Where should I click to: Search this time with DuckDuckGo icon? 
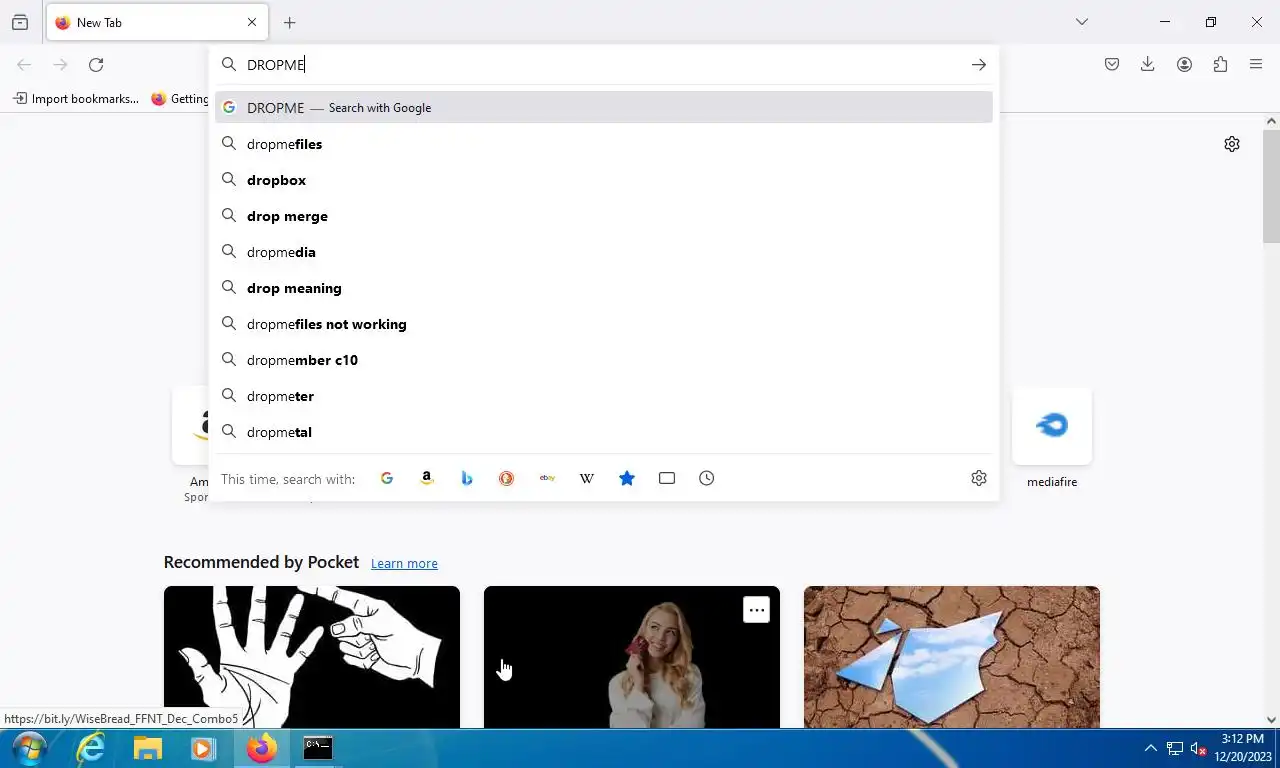(507, 478)
